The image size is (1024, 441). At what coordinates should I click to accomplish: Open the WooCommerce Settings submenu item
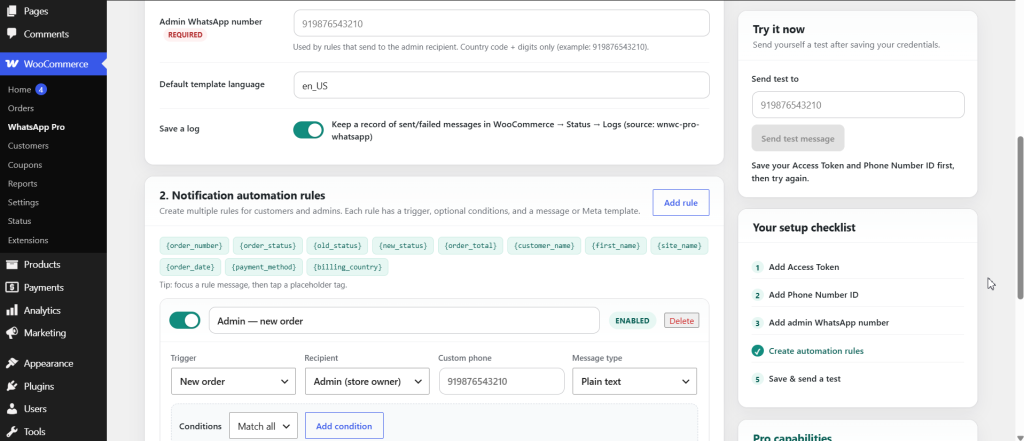click(x=24, y=203)
